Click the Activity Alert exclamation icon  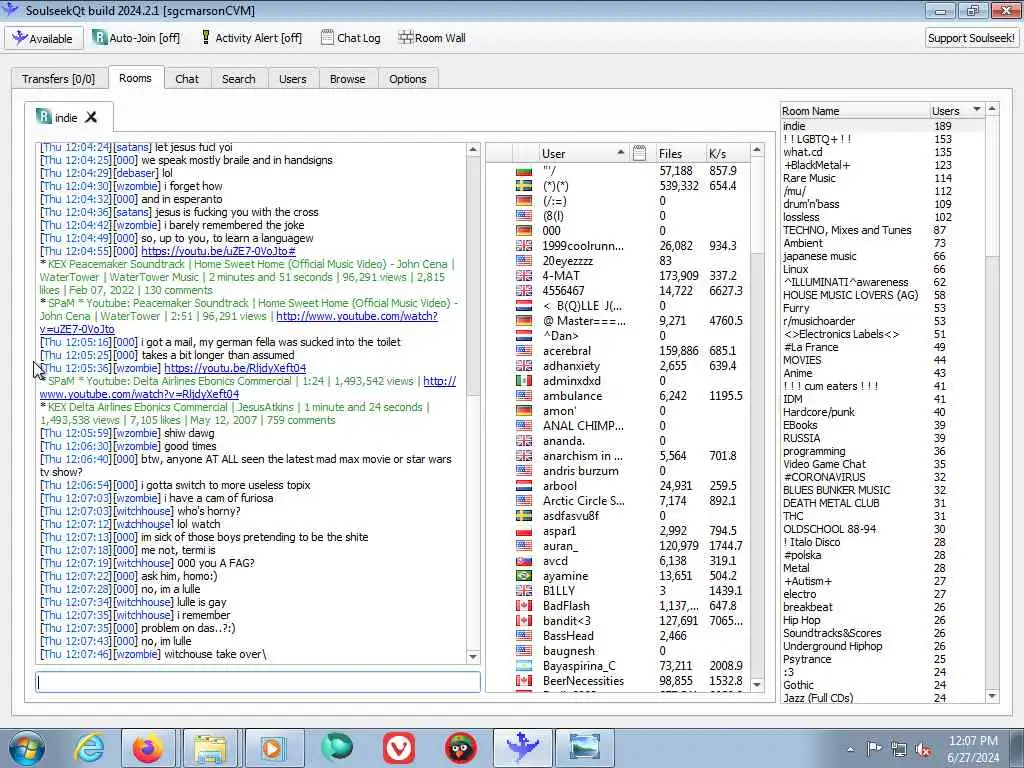tap(206, 37)
